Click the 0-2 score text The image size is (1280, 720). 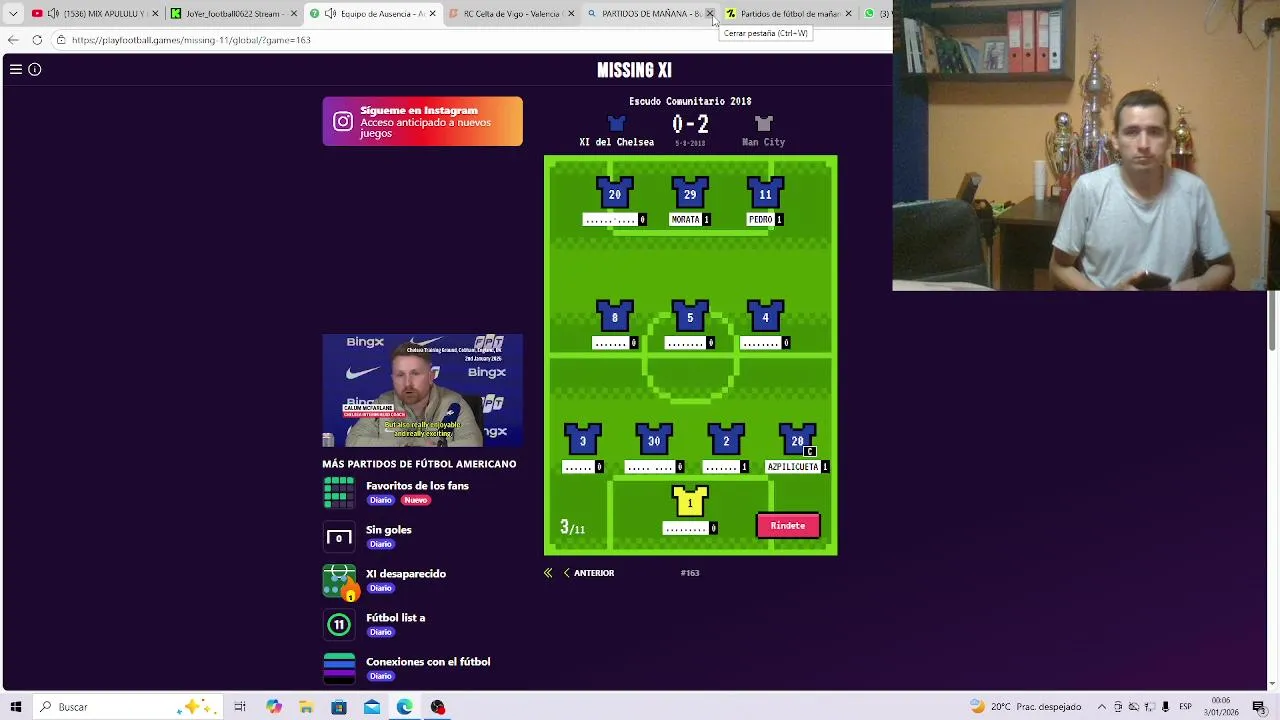690,124
